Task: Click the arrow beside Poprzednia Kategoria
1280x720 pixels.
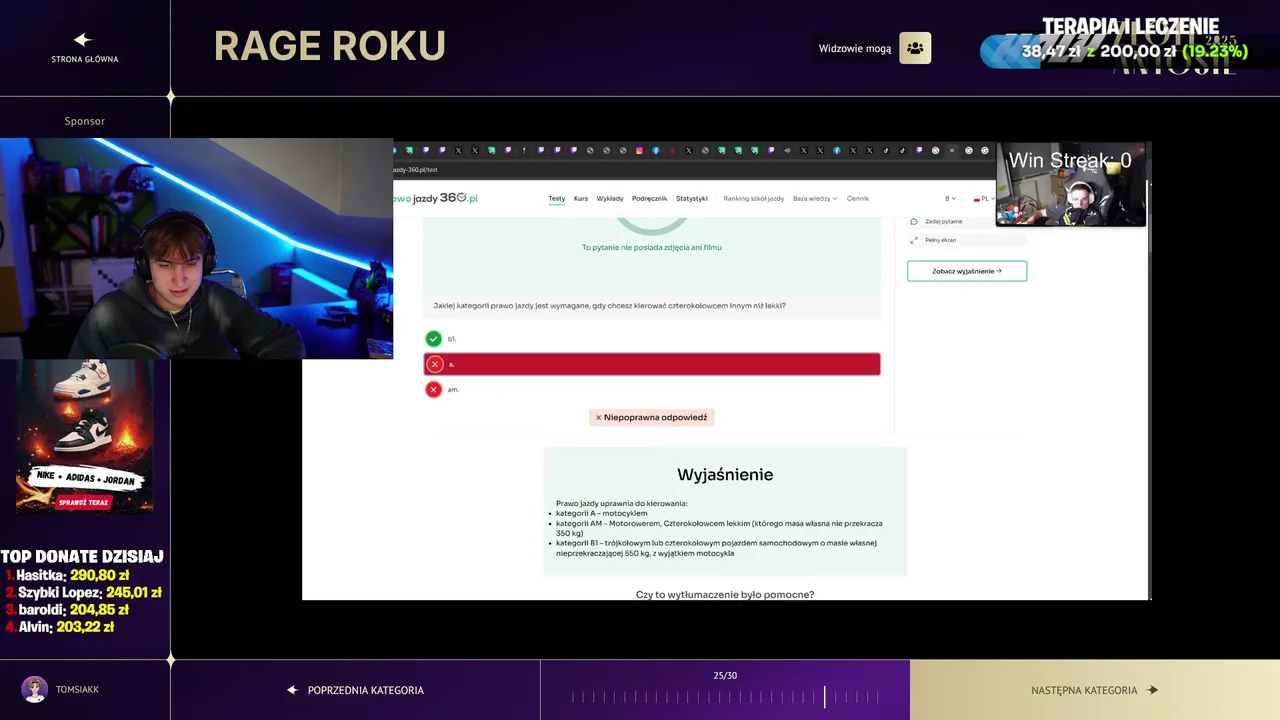Action: coord(293,690)
